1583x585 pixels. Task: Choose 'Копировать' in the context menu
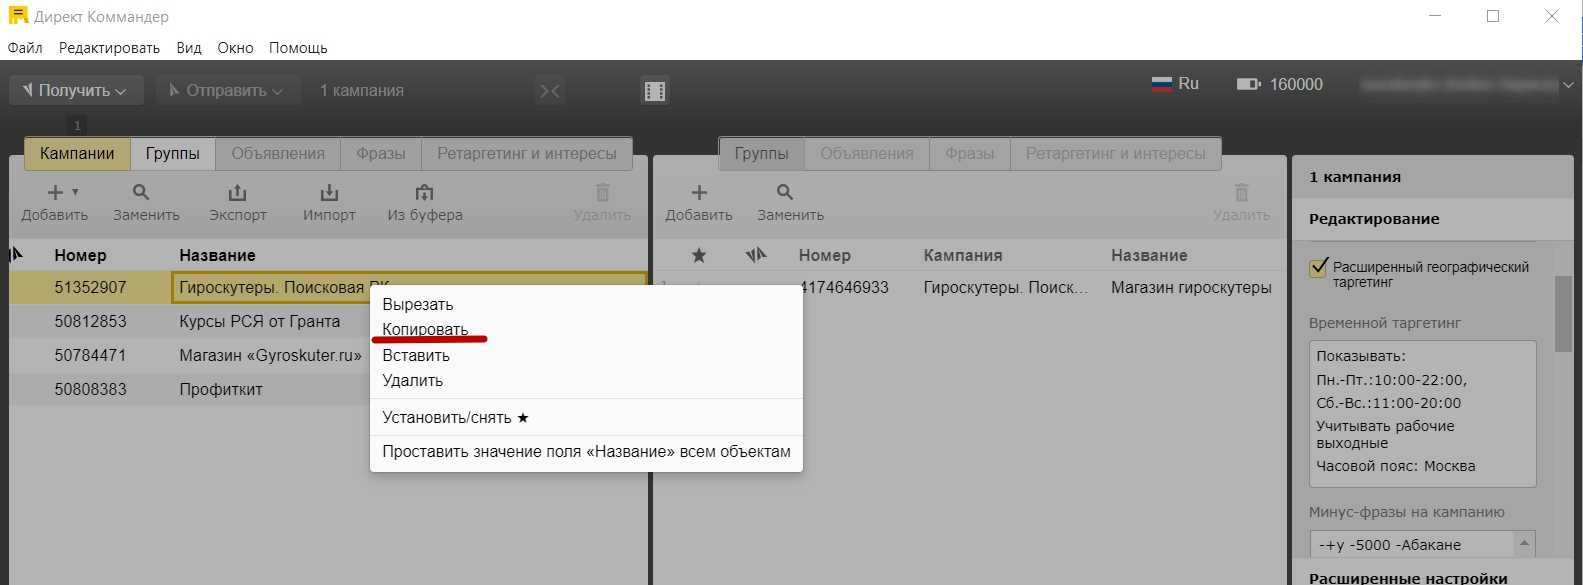point(425,329)
